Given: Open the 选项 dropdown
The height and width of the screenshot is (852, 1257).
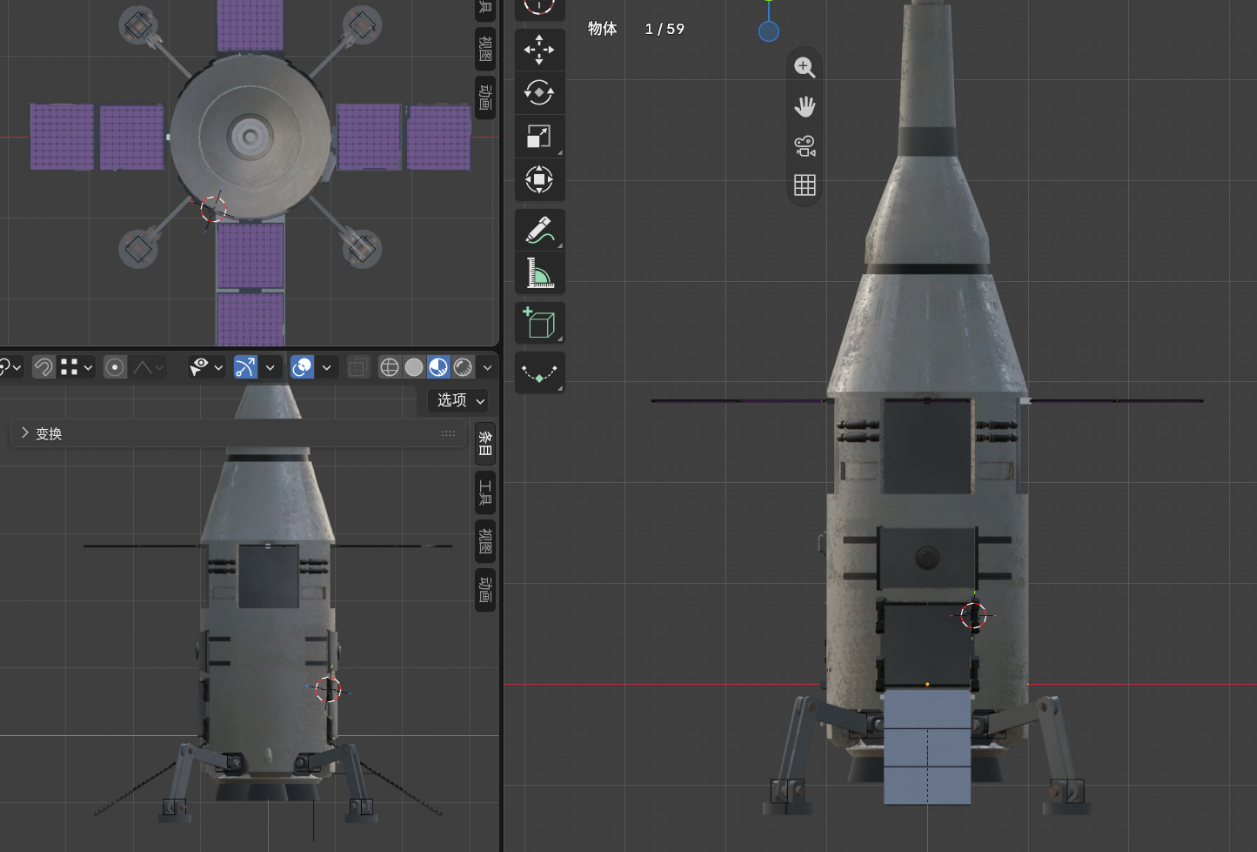Looking at the screenshot, I should click(460, 400).
